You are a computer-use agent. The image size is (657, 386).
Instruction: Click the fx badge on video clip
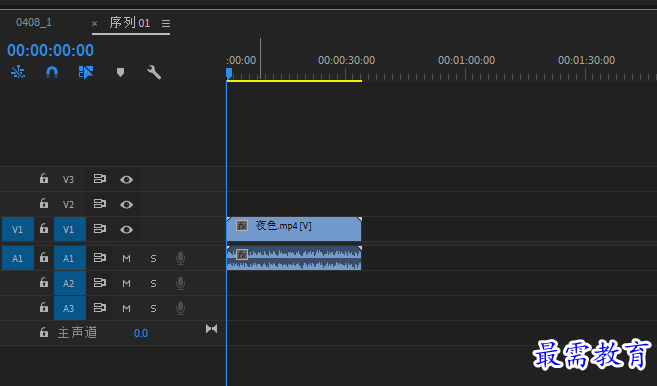(241, 225)
